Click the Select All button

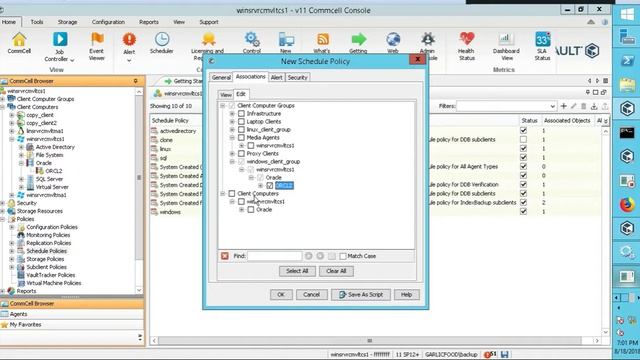(297, 271)
